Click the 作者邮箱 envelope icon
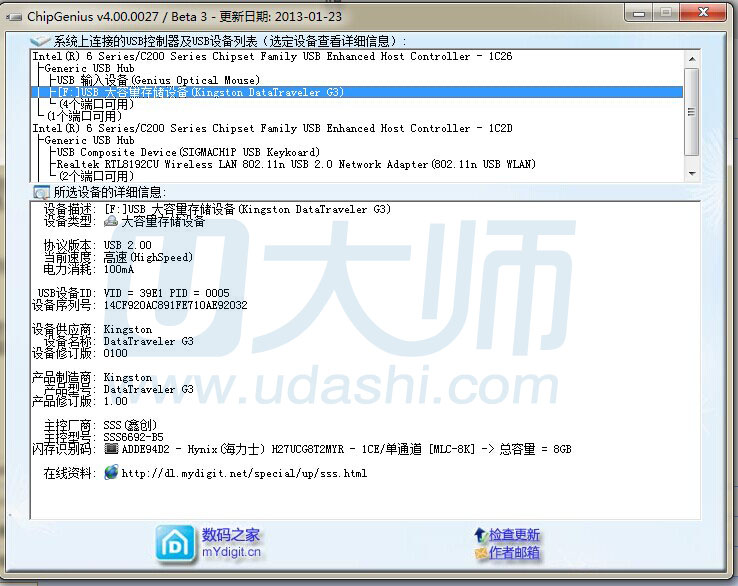 (481, 553)
